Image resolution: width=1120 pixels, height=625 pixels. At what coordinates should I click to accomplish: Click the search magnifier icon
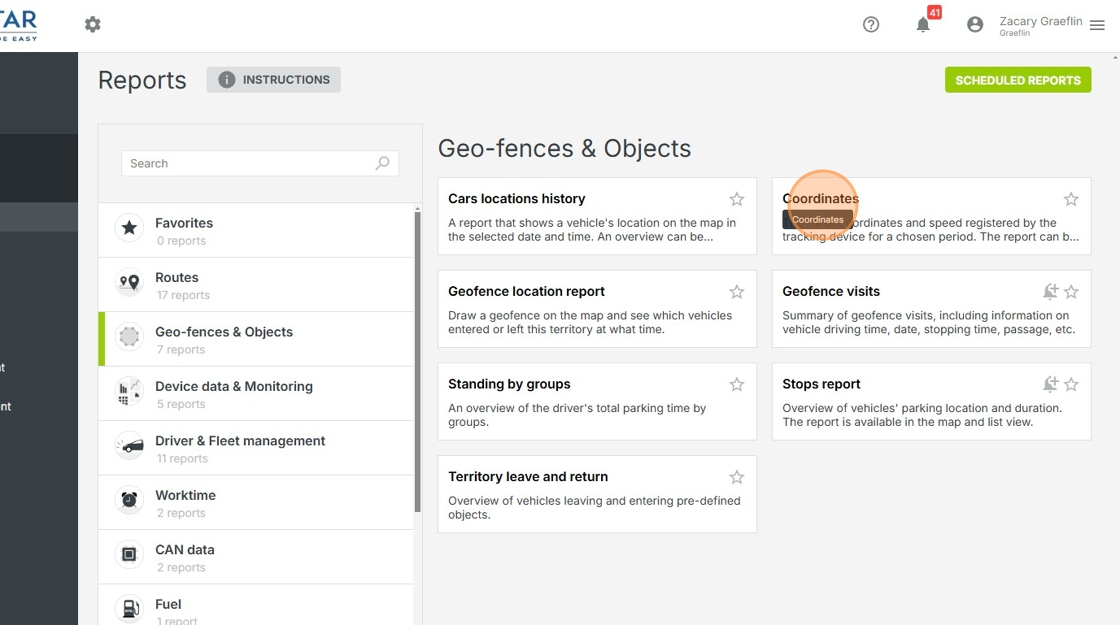pos(382,163)
